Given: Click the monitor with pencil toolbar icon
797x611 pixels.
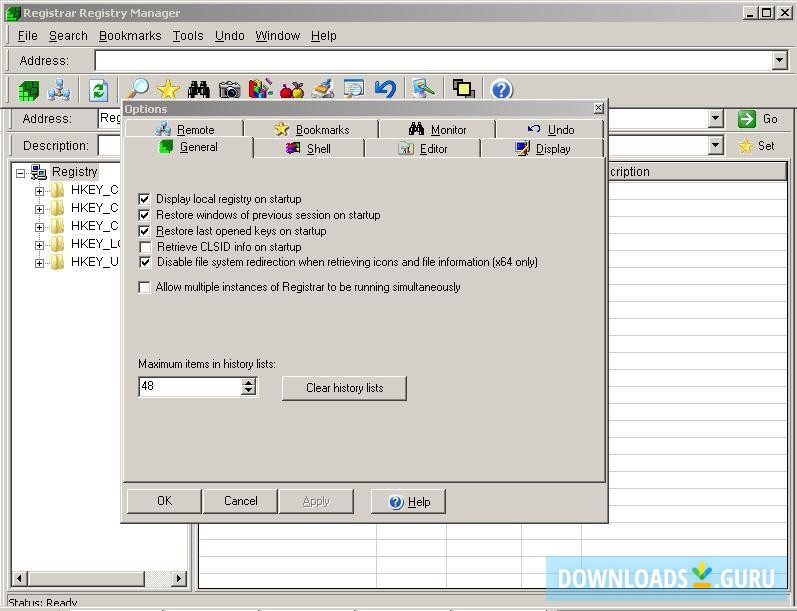Looking at the screenshot, I should (423, 89).
